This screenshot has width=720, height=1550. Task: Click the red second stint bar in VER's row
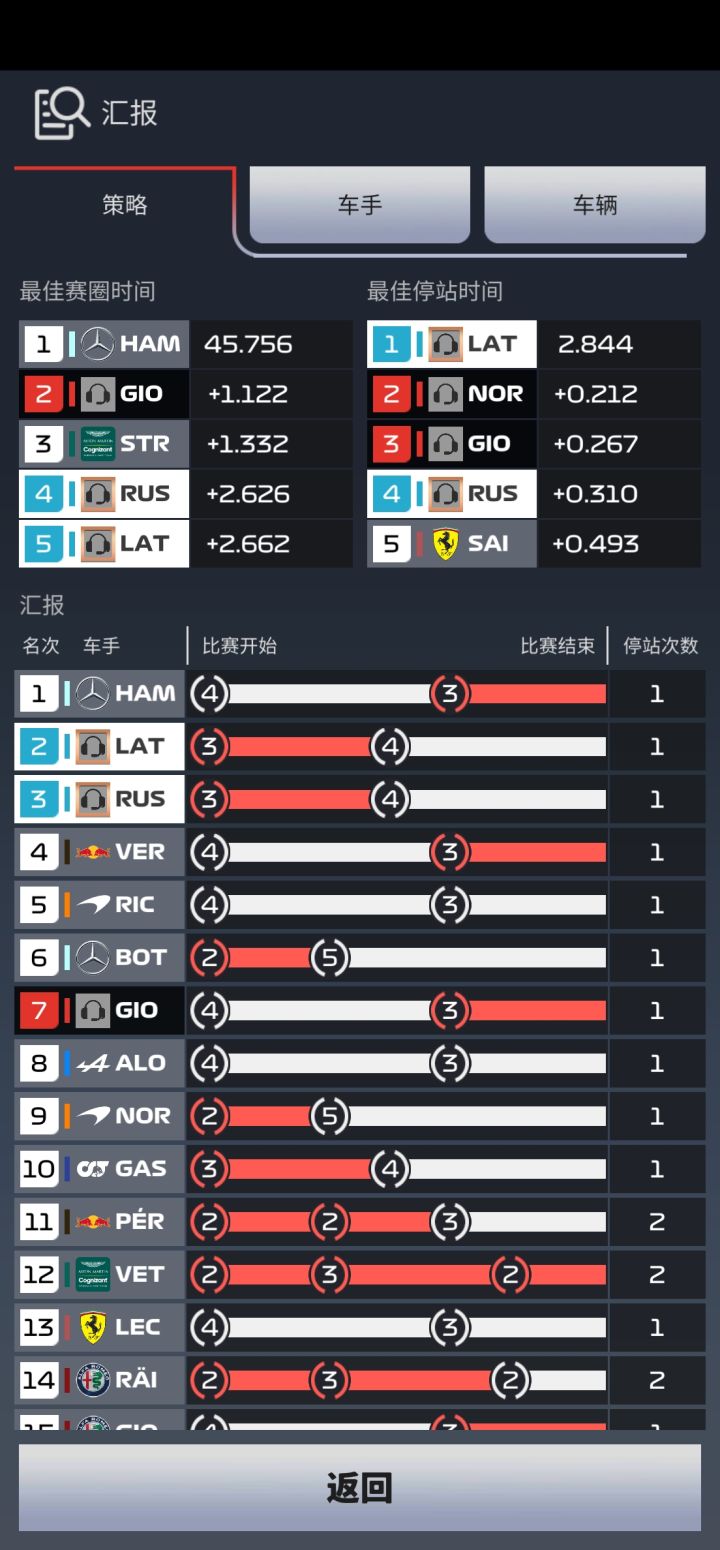(537, 852)
